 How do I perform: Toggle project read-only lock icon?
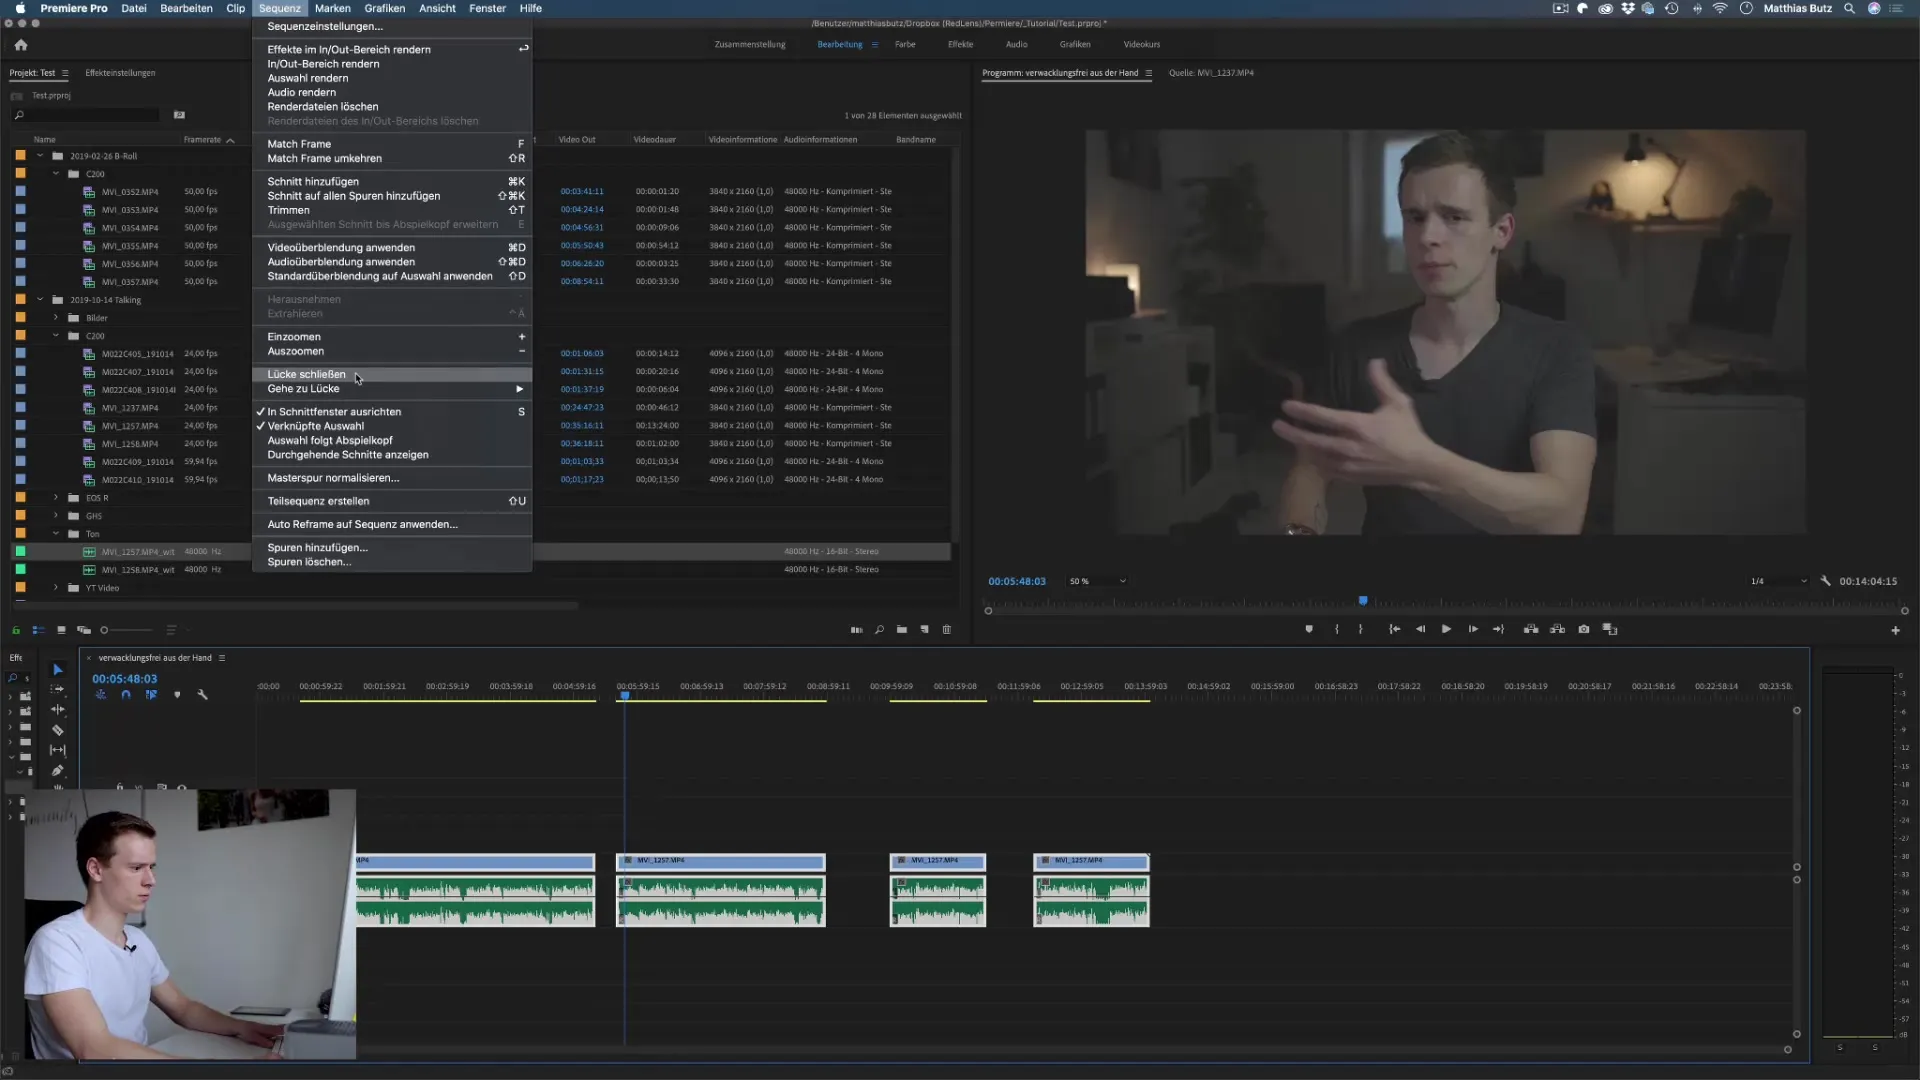pyautogui.click(x=16, y=630)
